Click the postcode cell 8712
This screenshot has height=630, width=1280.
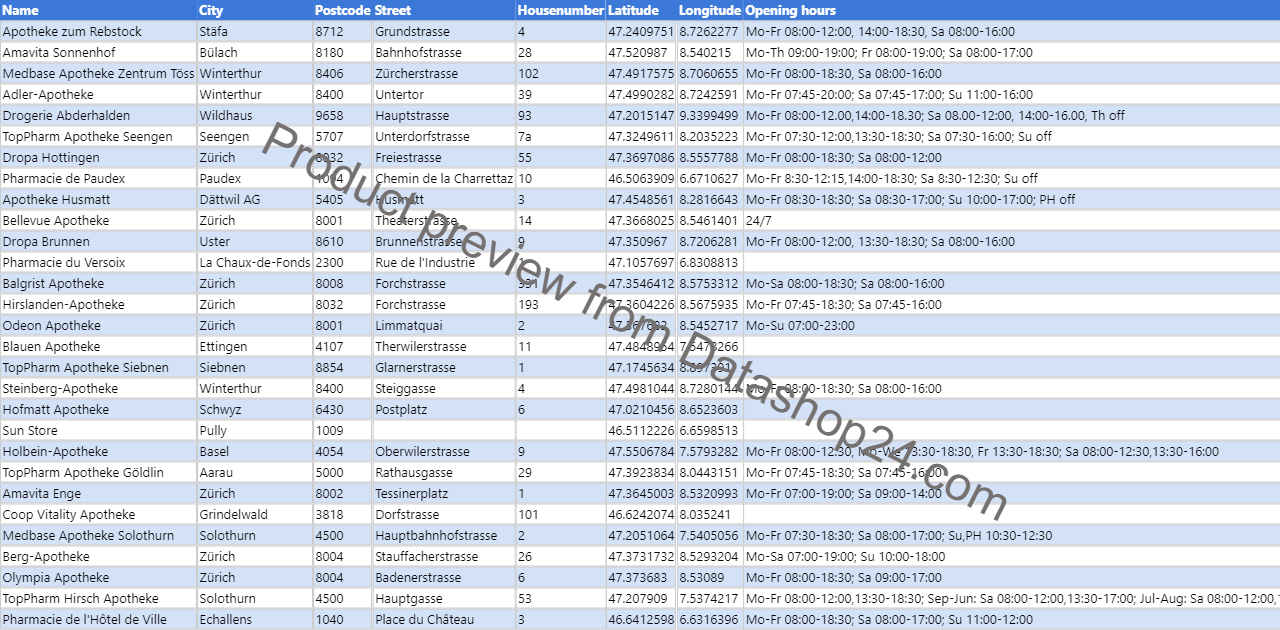coord(342,32)
